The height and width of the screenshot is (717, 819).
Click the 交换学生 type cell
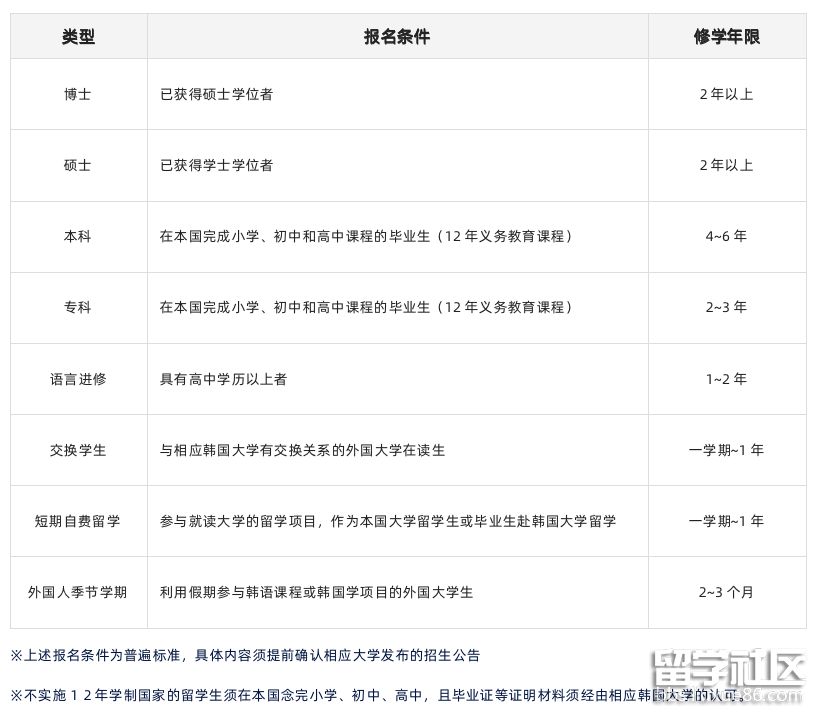click(78, 450)
